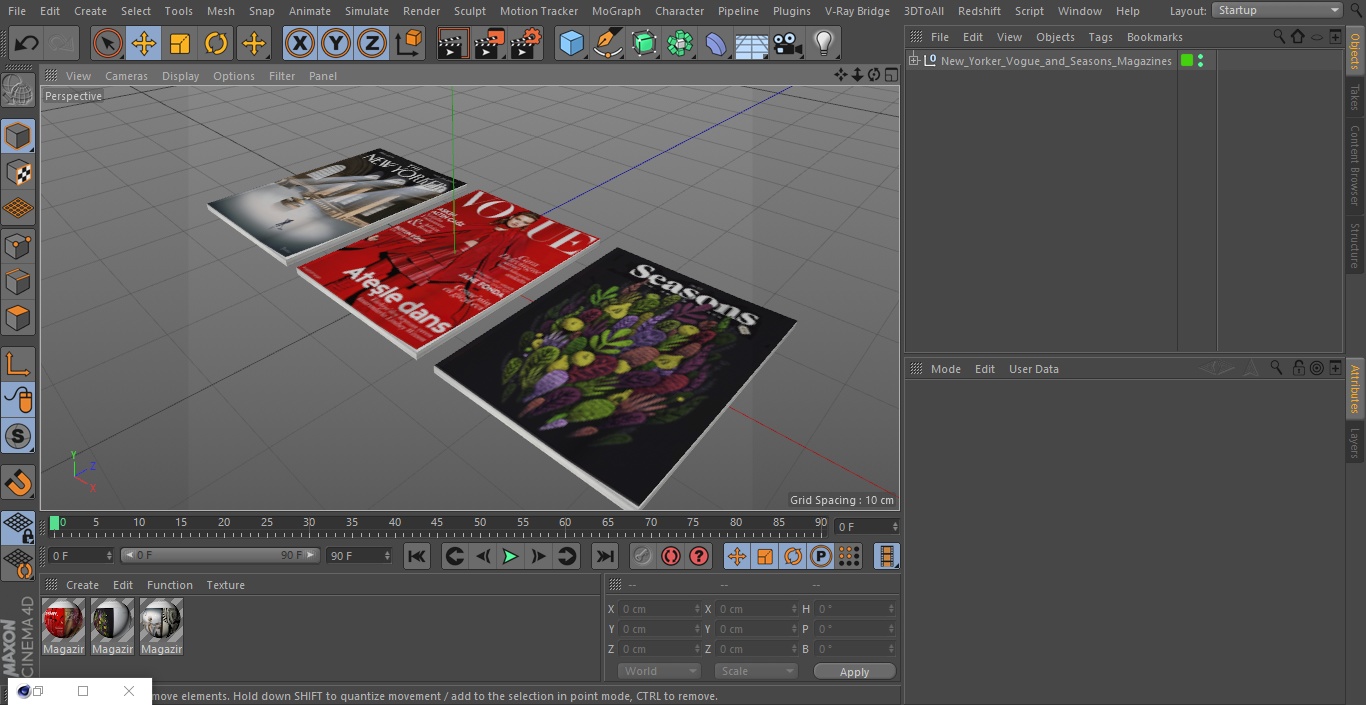The width and height of the screenshot is (1366, 705).
Task: Render to Picture Viewer
Action: point(490,43)
